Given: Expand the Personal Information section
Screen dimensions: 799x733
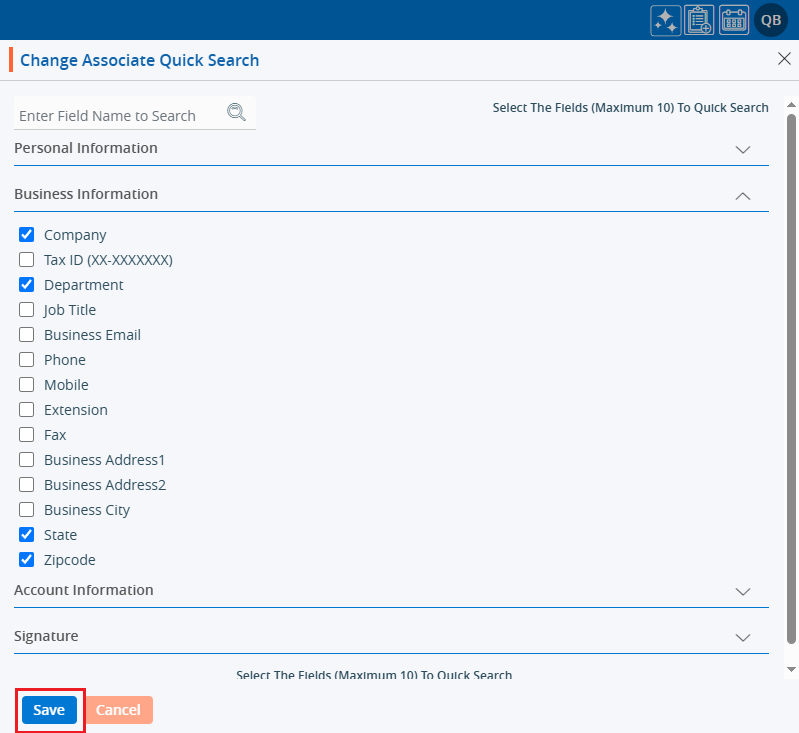Looking at the screenshot, I should click(742, 149).
